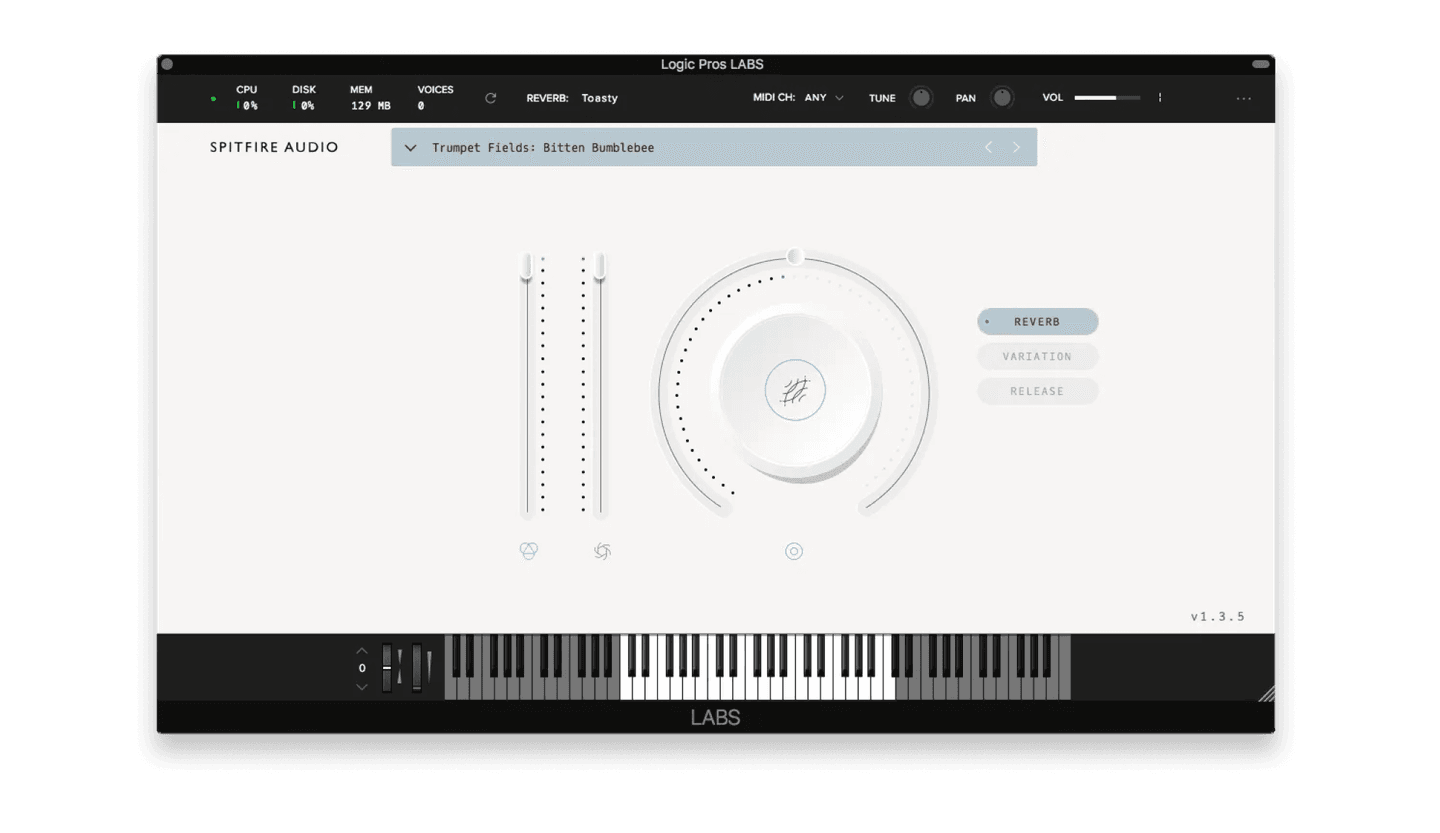The image size is (1440, 833).
Task: Click the LABS logo at bottom
Action: click(715, 717)
